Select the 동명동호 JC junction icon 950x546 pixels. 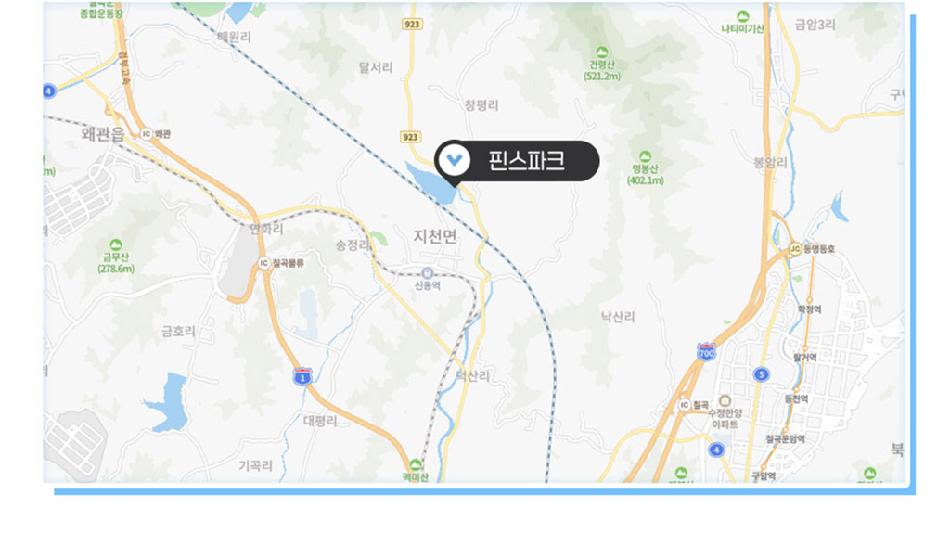(796, 248)
